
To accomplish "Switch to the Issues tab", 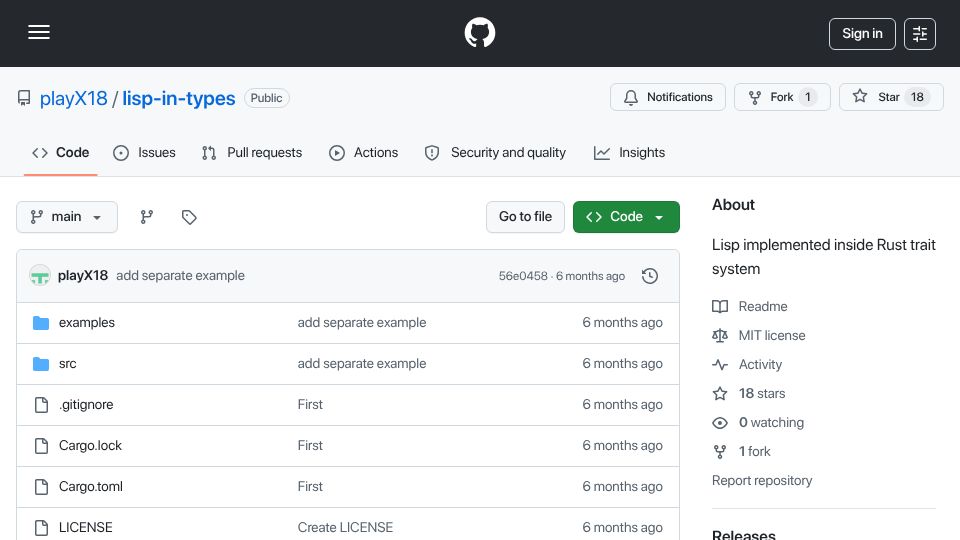I will pos(144,152).
